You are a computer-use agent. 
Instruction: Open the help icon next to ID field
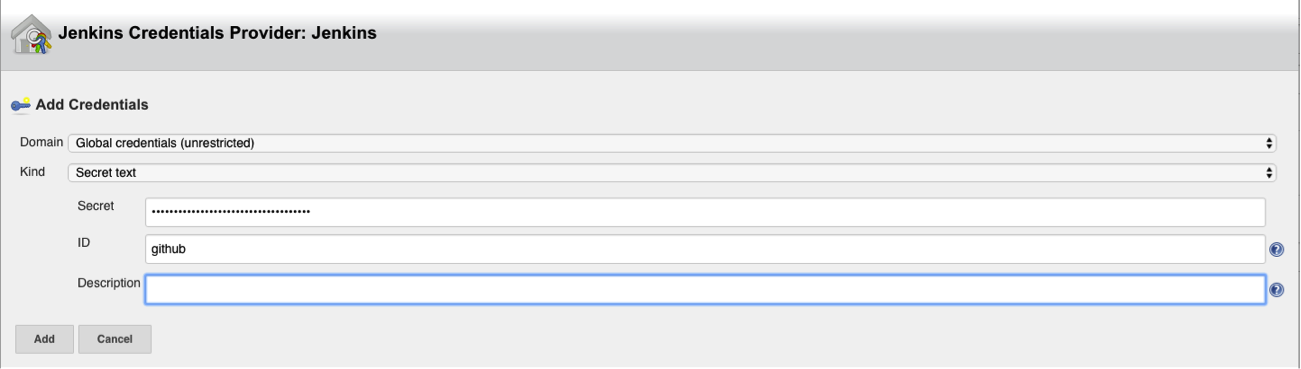[1276, 250]
